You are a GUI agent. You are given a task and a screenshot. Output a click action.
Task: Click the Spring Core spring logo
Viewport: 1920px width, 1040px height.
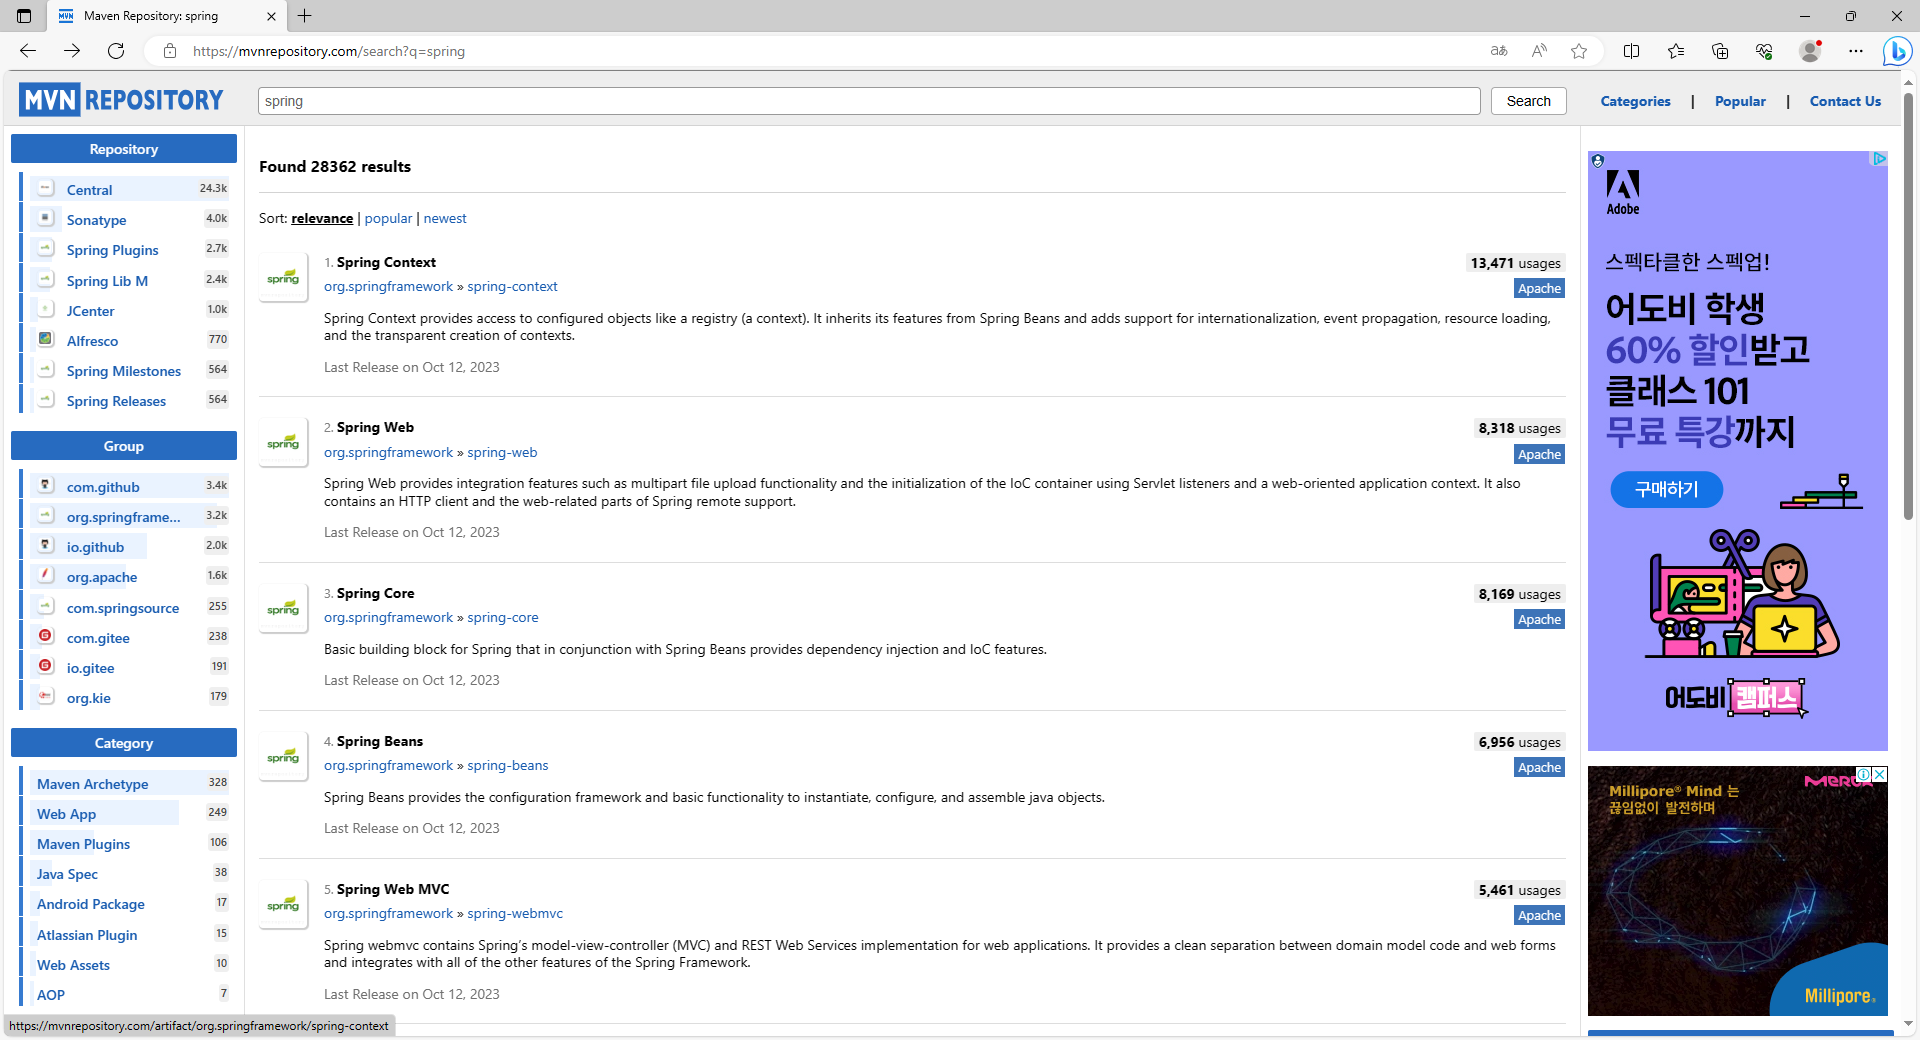[x=283, y=609]
